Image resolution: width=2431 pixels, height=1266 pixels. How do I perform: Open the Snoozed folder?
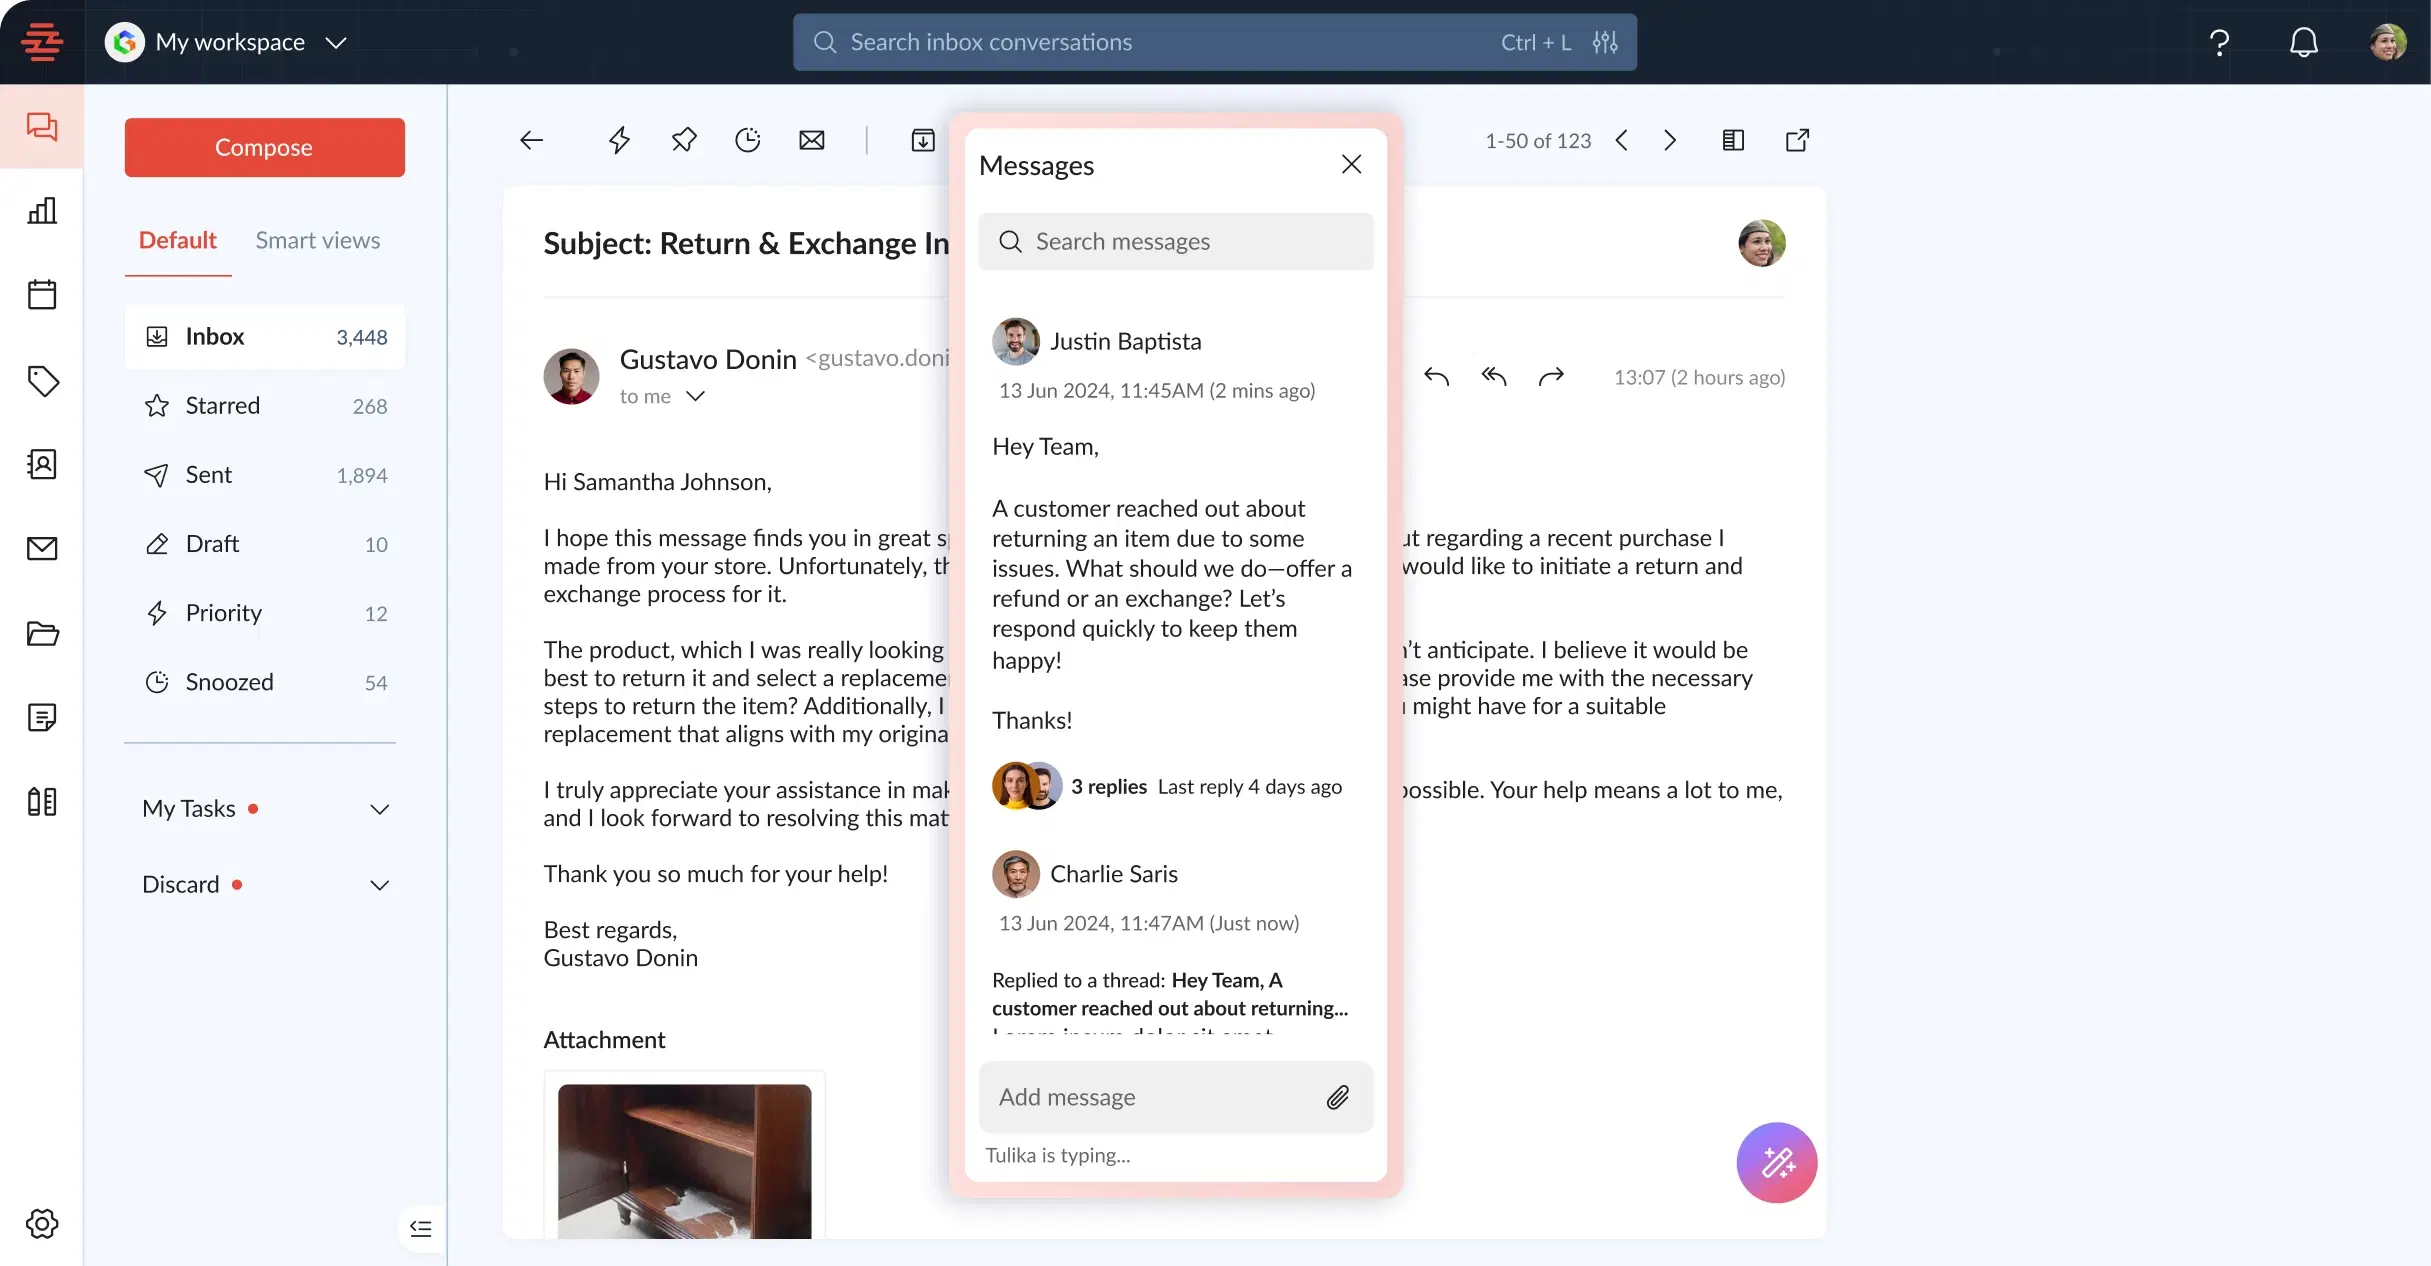click(x=265, y=682)
